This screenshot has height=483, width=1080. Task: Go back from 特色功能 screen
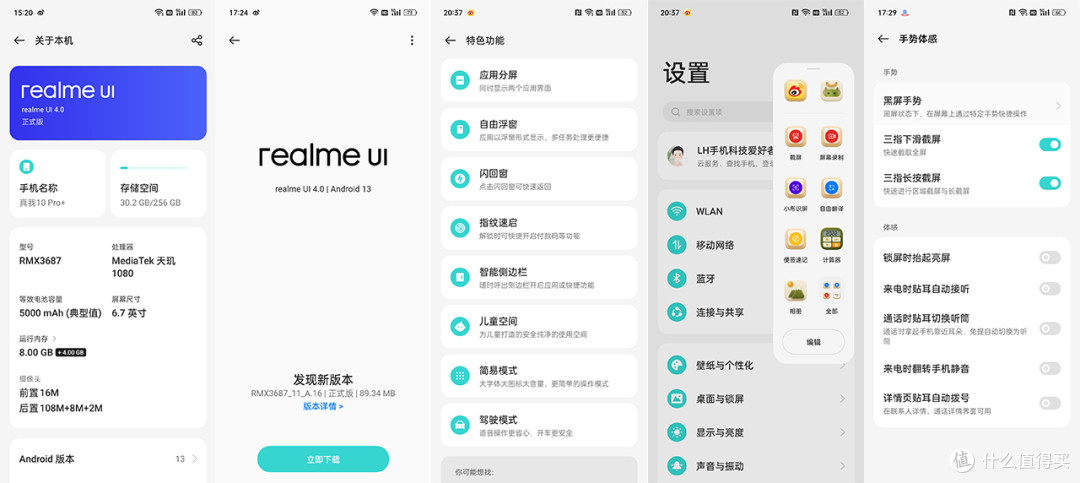tap(450, 41)
